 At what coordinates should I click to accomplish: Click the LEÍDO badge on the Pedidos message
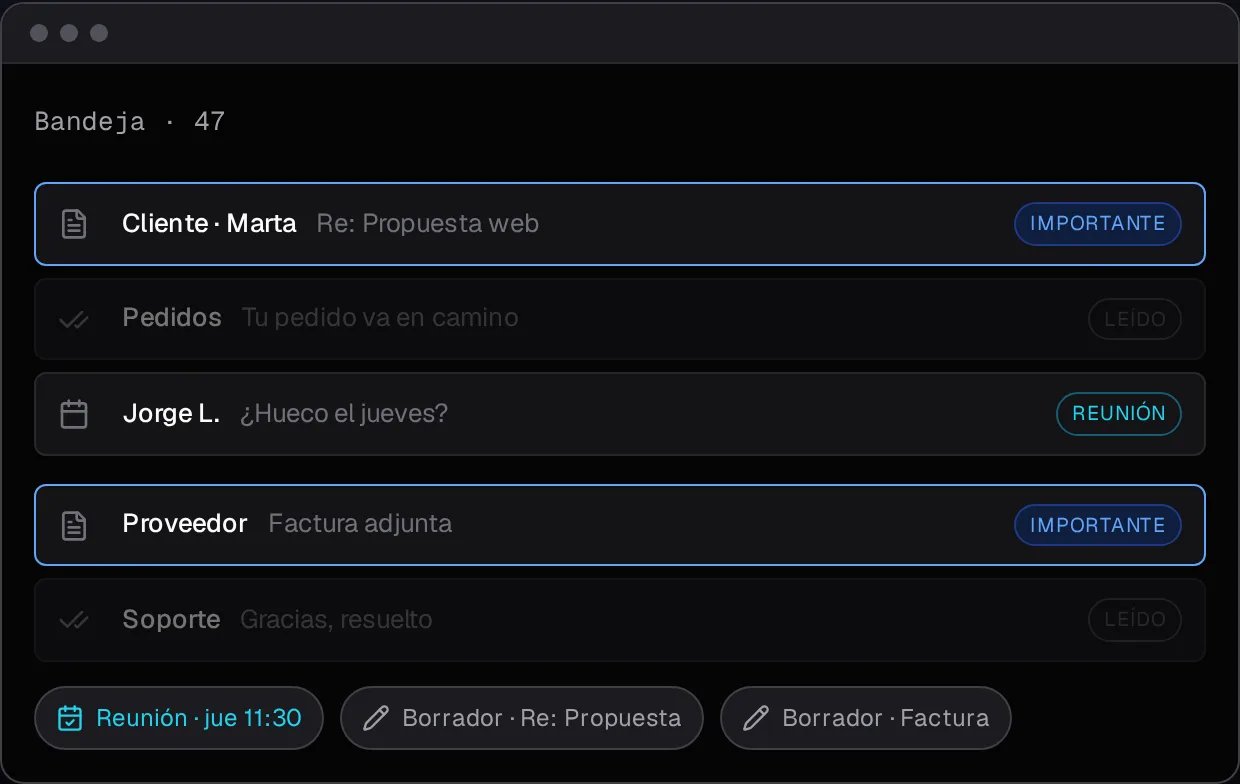1135,320
